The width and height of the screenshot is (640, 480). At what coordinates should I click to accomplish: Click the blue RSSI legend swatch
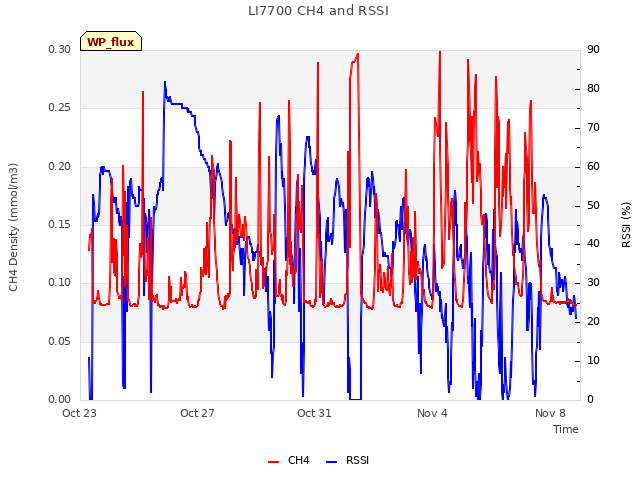pos(331,461)
